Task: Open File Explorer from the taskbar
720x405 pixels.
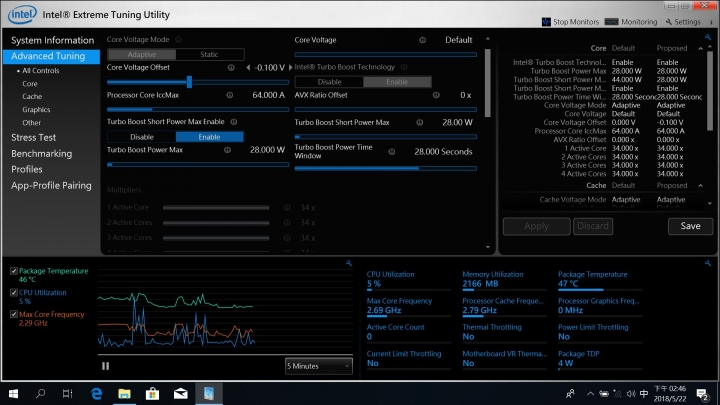Action: 124,394
